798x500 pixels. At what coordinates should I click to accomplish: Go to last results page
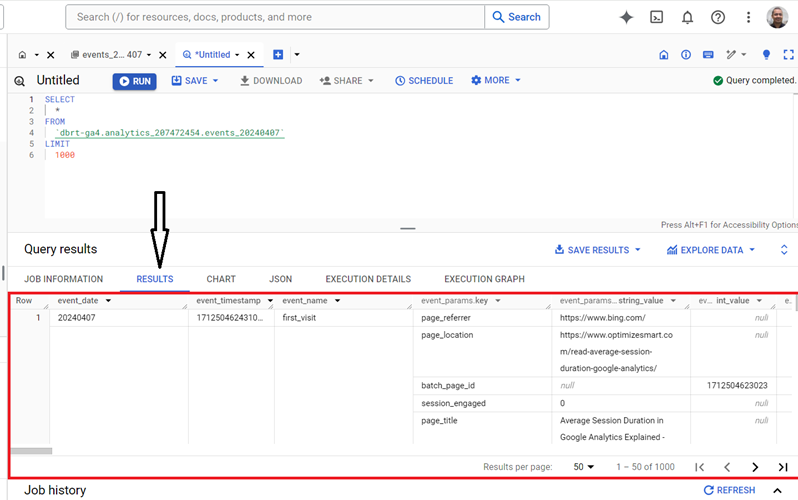pyautogui.click(x=783, y=467)
